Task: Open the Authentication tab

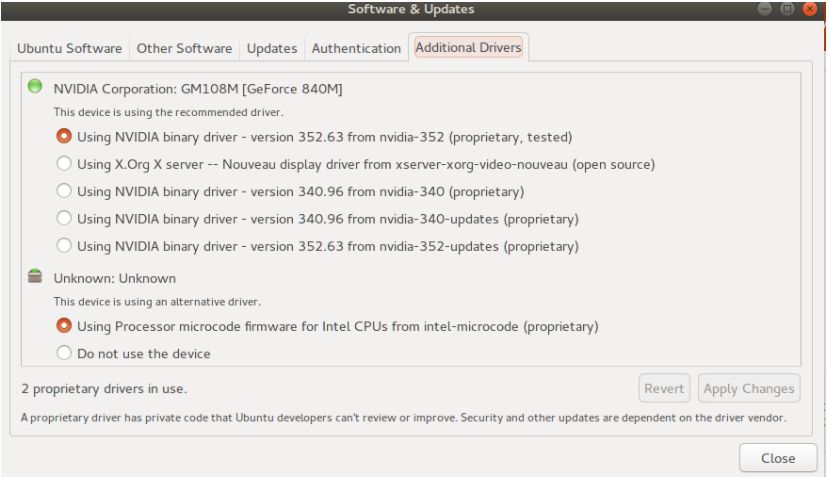Action: tap(356, 48)
